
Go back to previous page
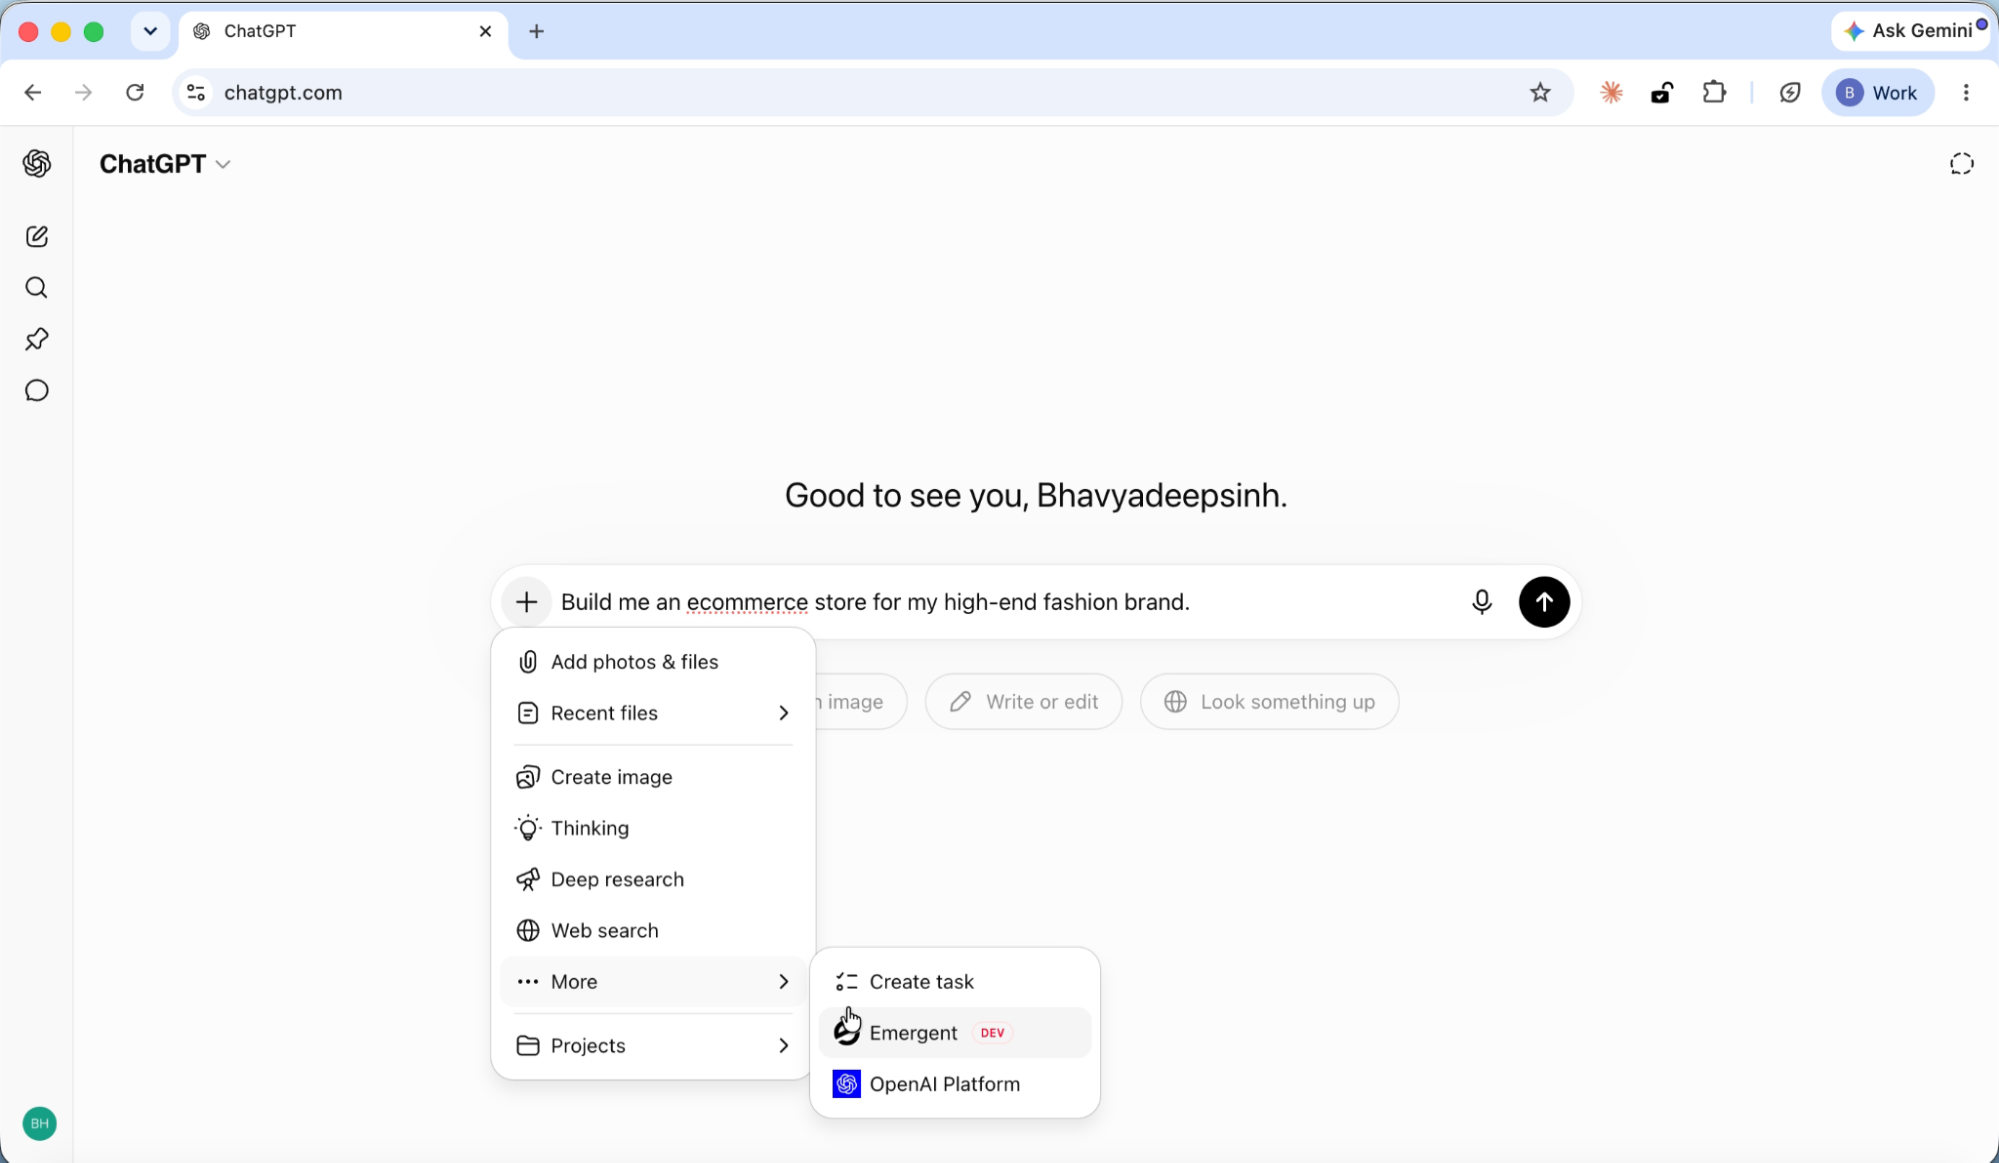[33, 92]
